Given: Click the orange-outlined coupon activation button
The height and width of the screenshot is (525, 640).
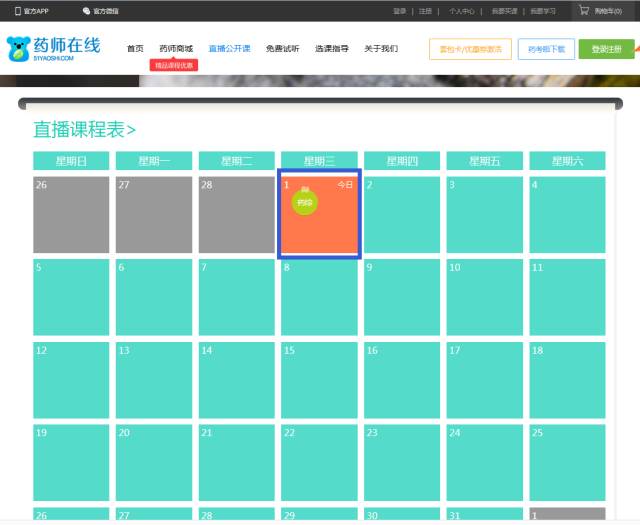Looking at the screenshot, I should 470,49.
